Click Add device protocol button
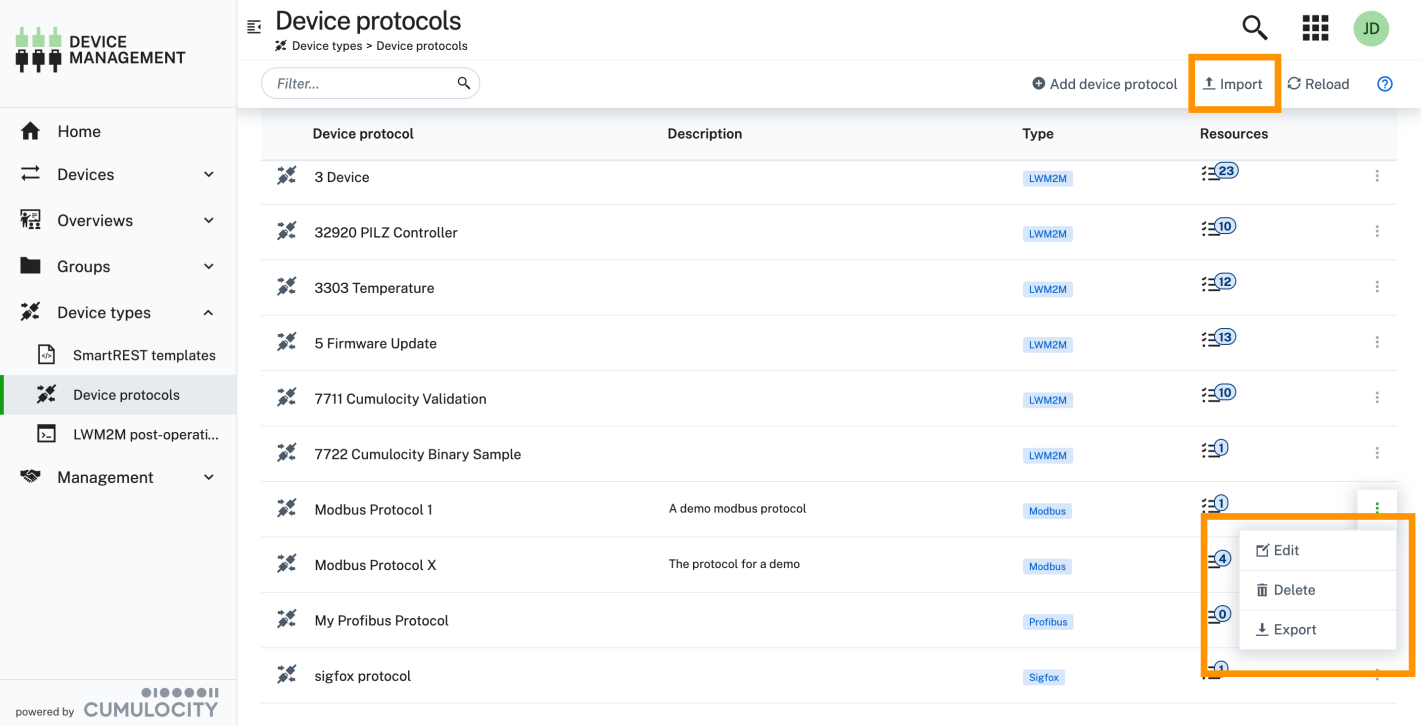 point(1104,84)
